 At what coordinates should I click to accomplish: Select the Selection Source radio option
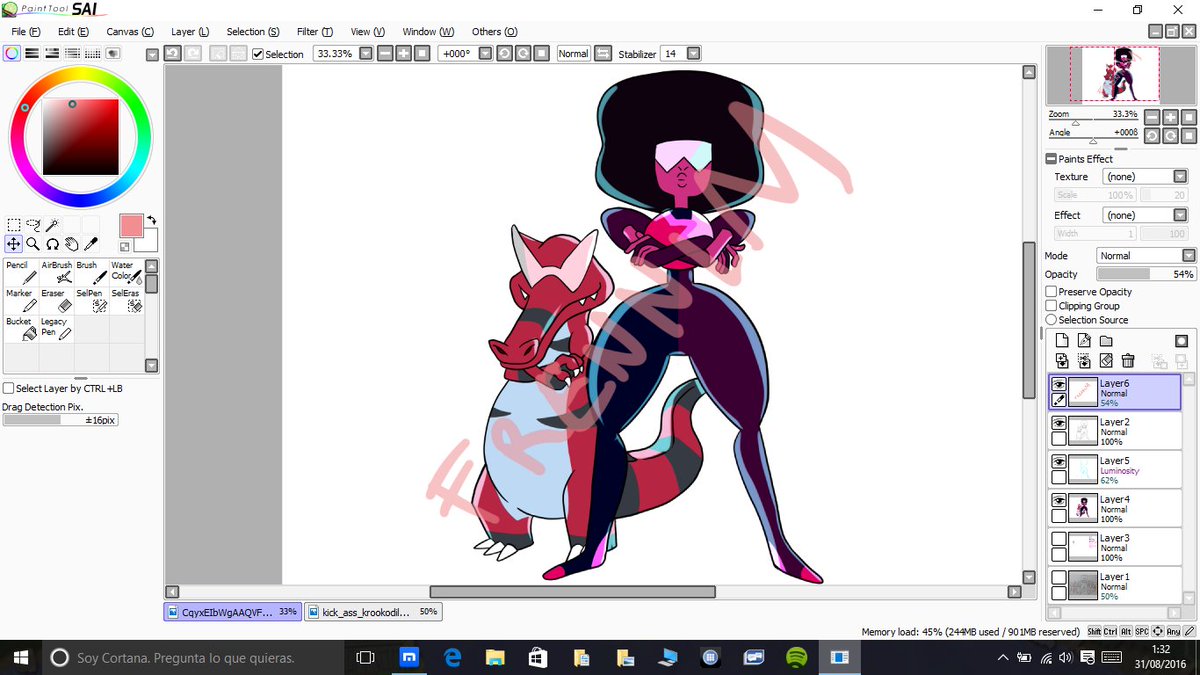(x=1051, y=320)
